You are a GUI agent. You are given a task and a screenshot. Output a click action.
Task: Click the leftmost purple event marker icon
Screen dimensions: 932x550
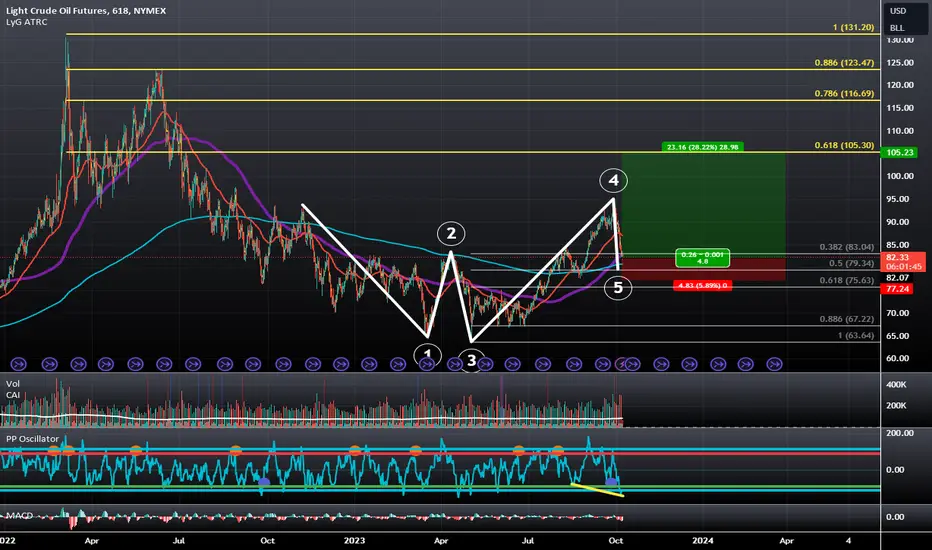click(18, 364)
